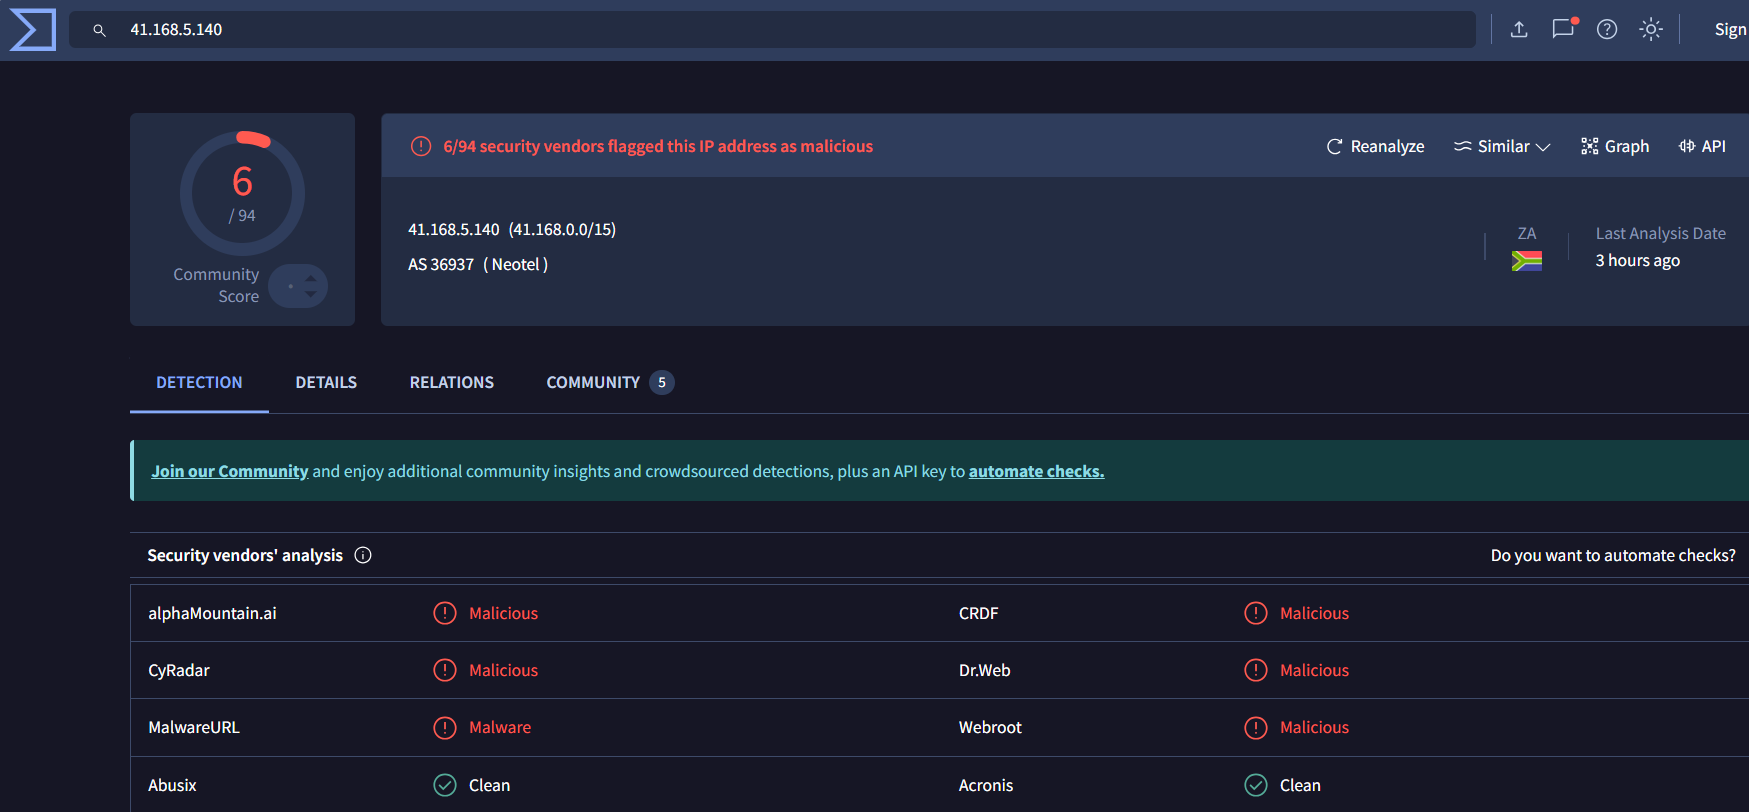Viewport: 1749px width, 812px height.
Task: Click the '3 hours ago' analysis date
Action: (1638, 260)
